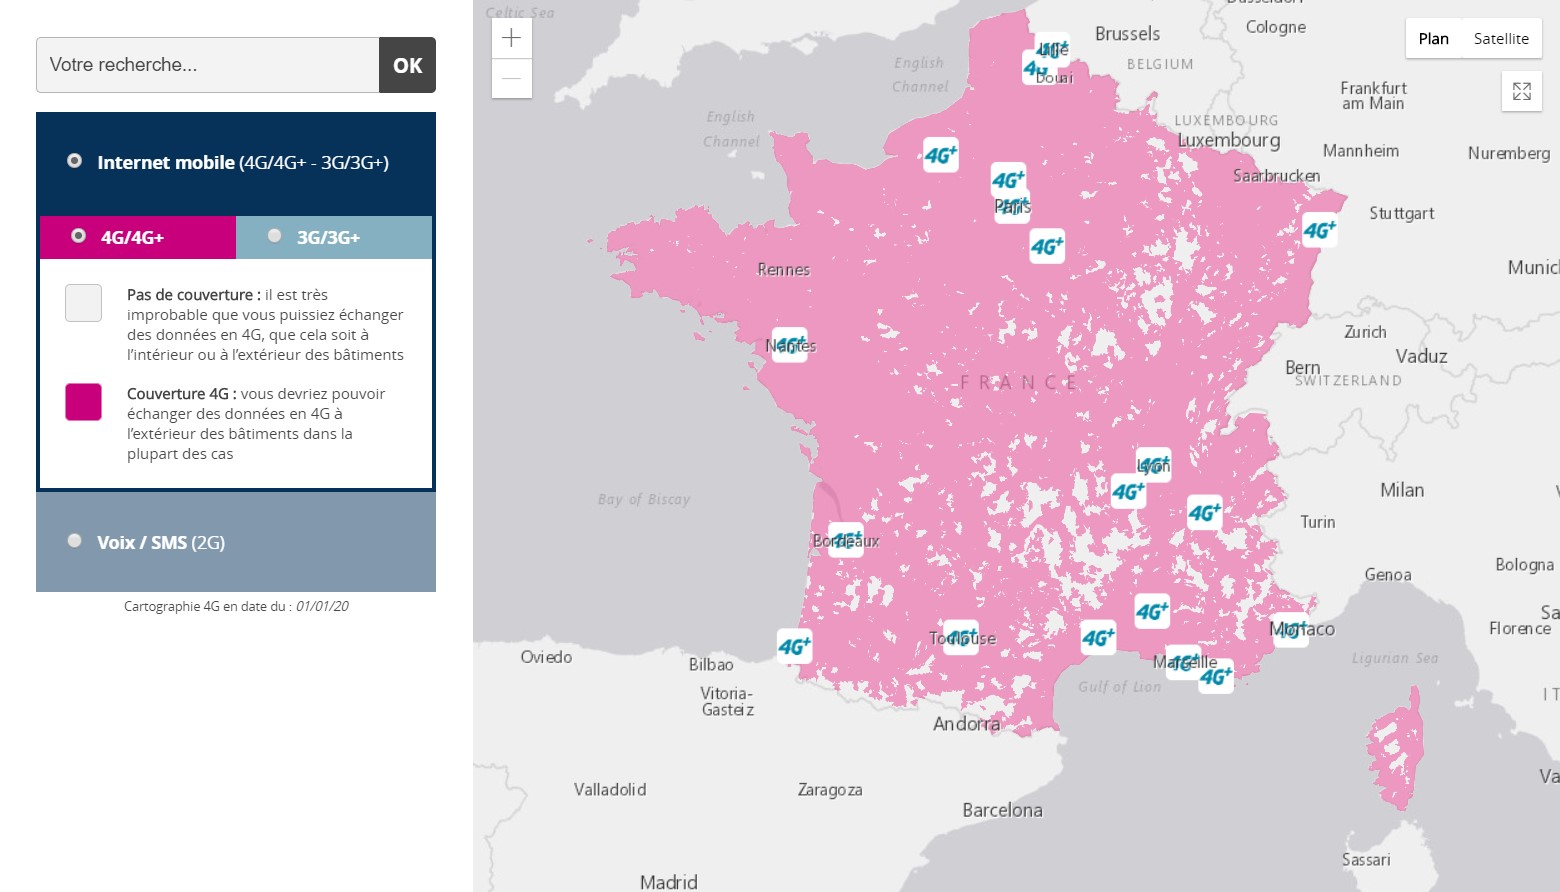Screen dimensions: 1560x892
Task: Switch map to Satellite view
Action: tap(1501, 38)
